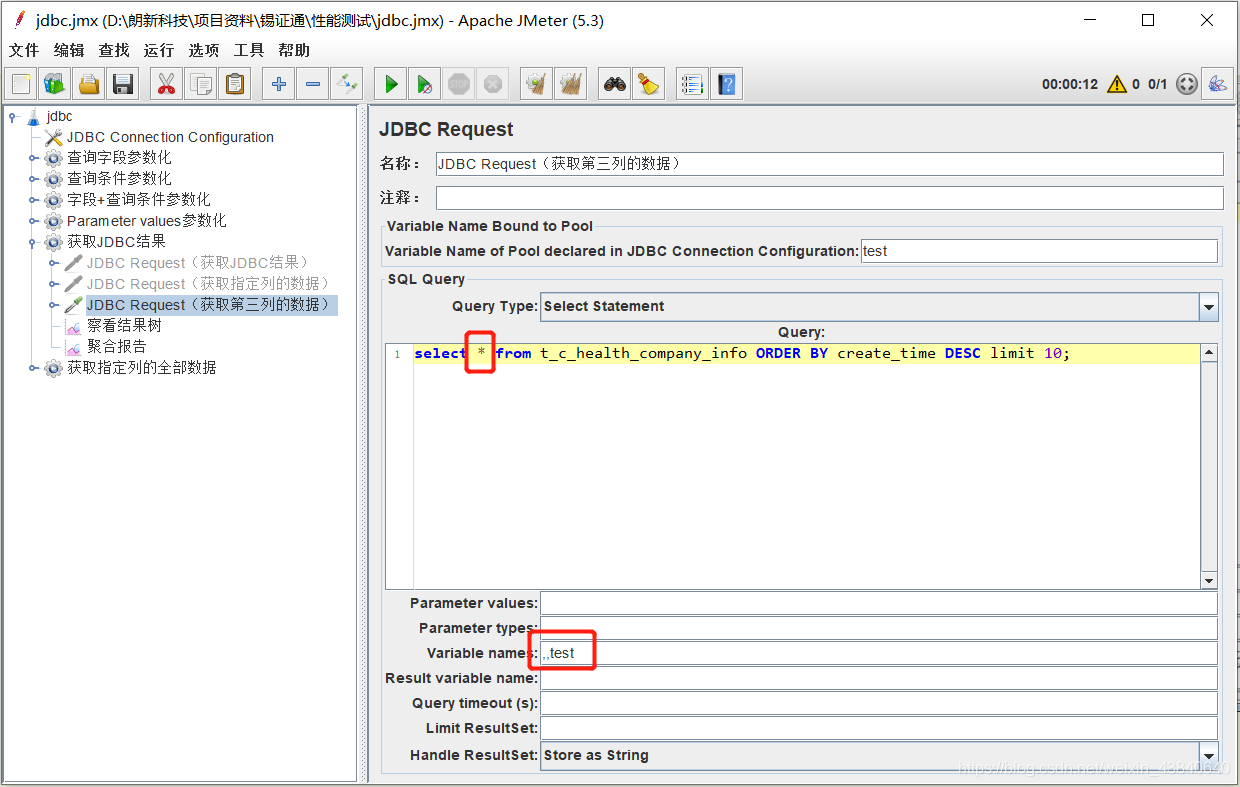Clear all results with the double broom icon
The width and height of the screenshot is (1240, 787).
tap(571, 84)
